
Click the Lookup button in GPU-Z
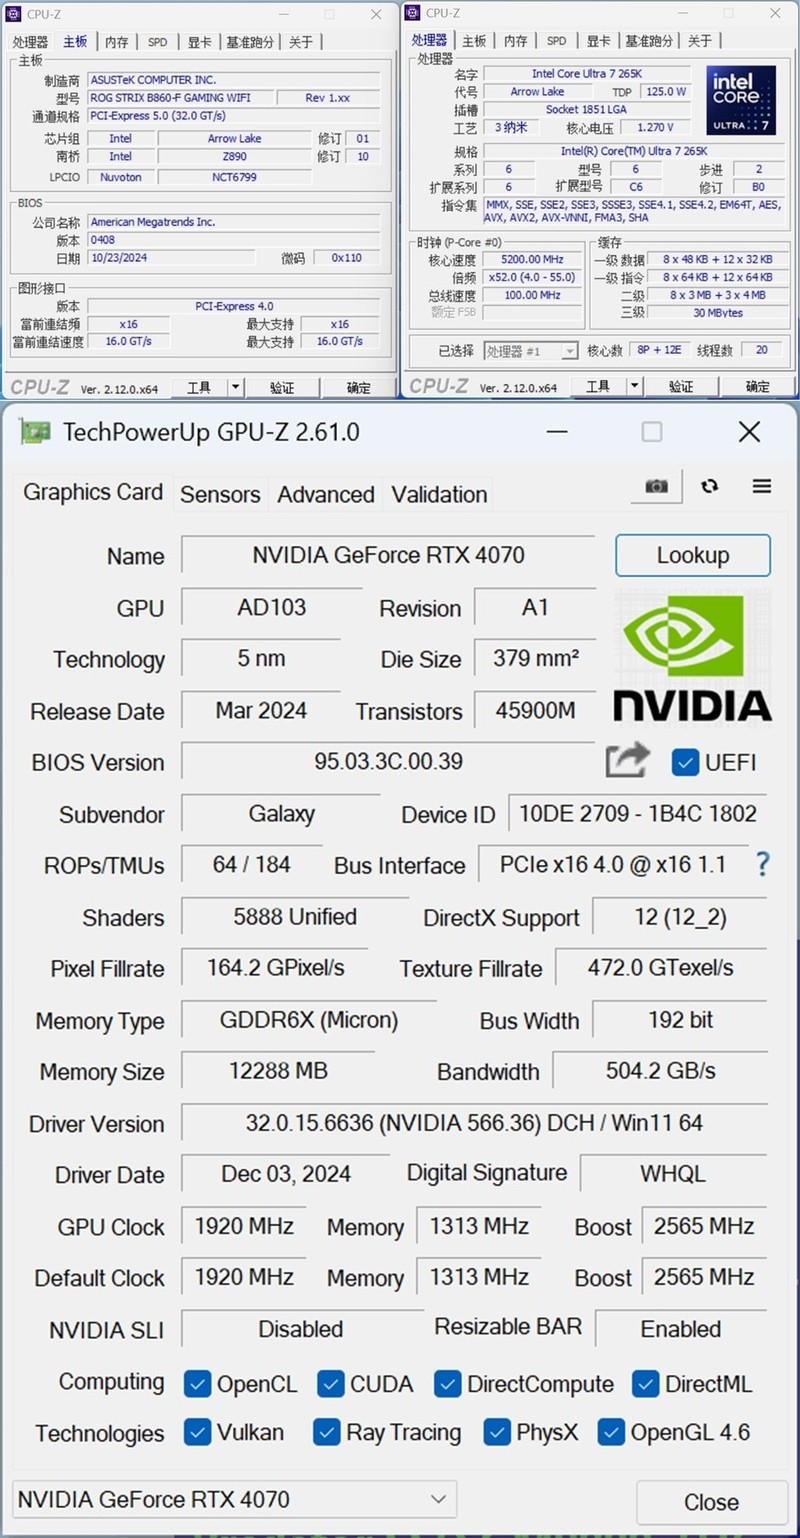[692, 555]
